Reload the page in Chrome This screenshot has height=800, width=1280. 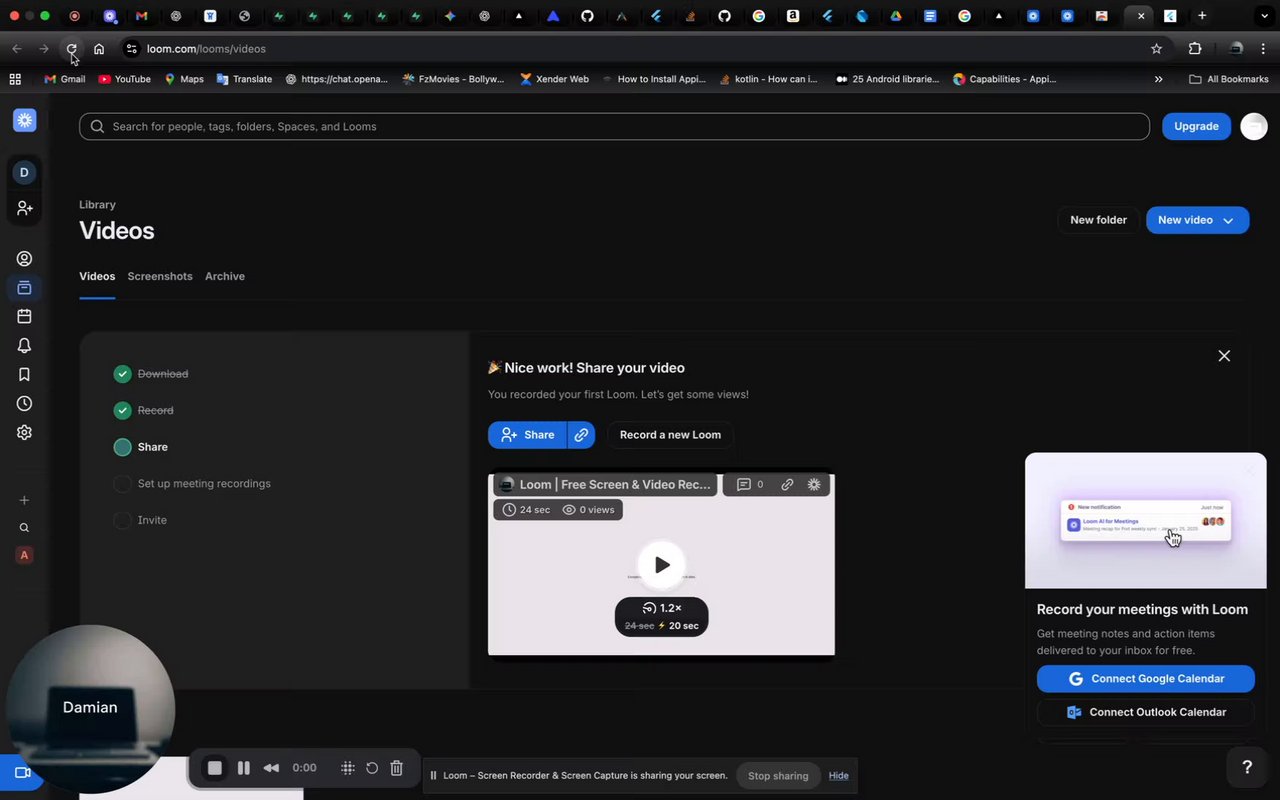(x=71, y=48)
